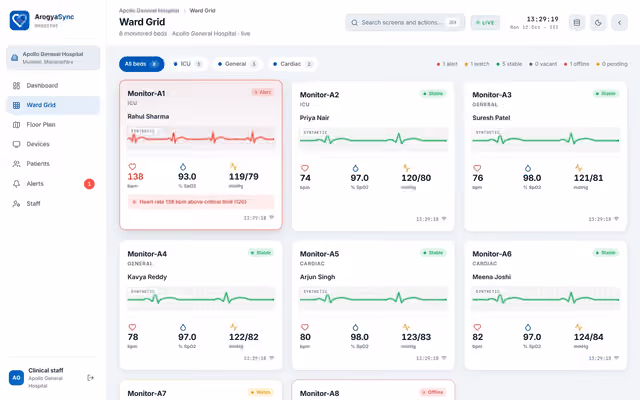Viewport: 640px width, 400px height.
Task: Open the Monitor-A3 card title
Action: 492,95
